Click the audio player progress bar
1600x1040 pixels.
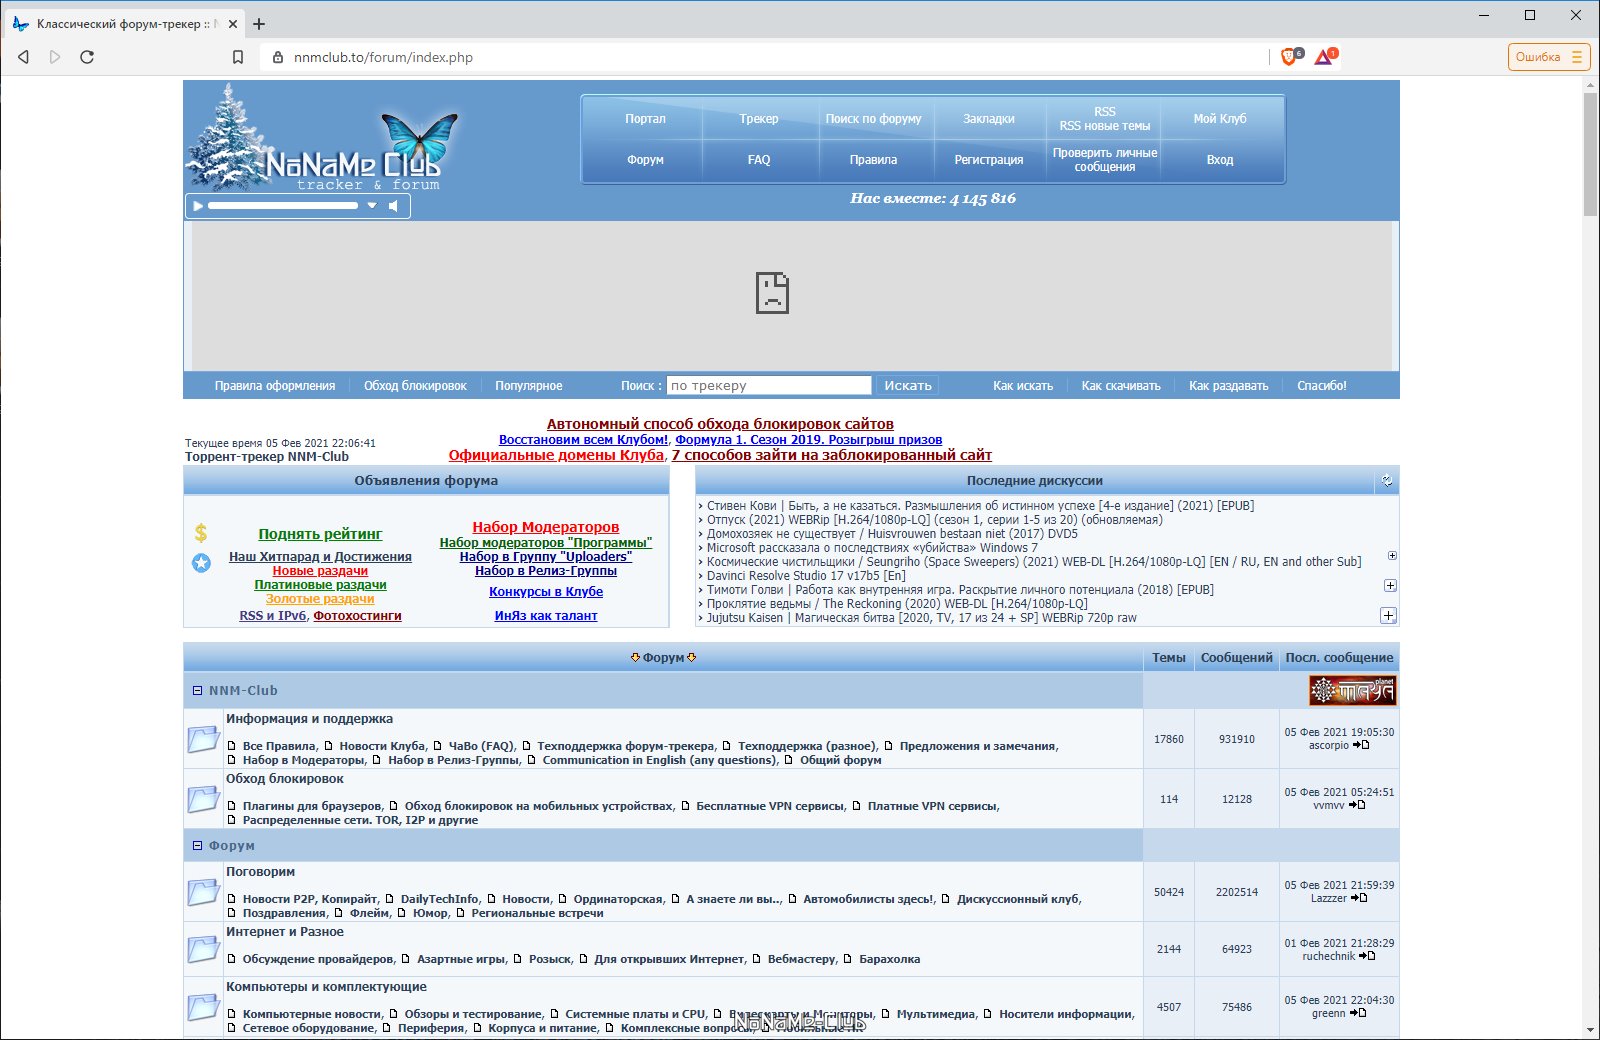282,206
